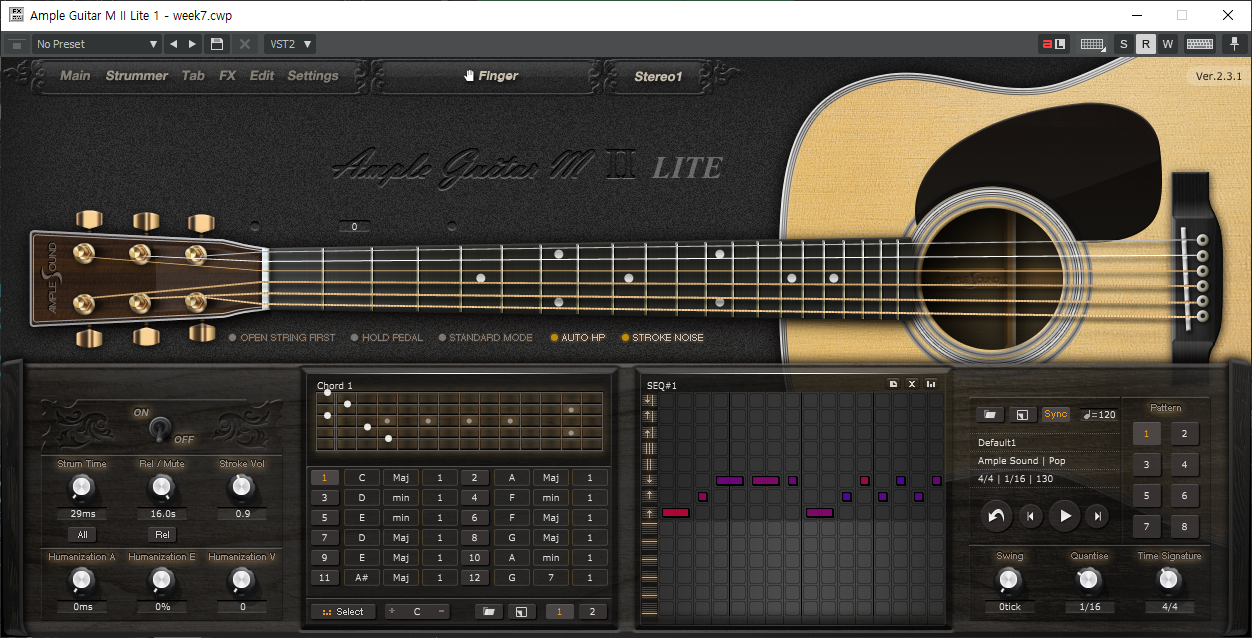Viewport: 1252px width, 638px height.
Task: Click the red and white routing icon
Action: (x=1053, y=44)
